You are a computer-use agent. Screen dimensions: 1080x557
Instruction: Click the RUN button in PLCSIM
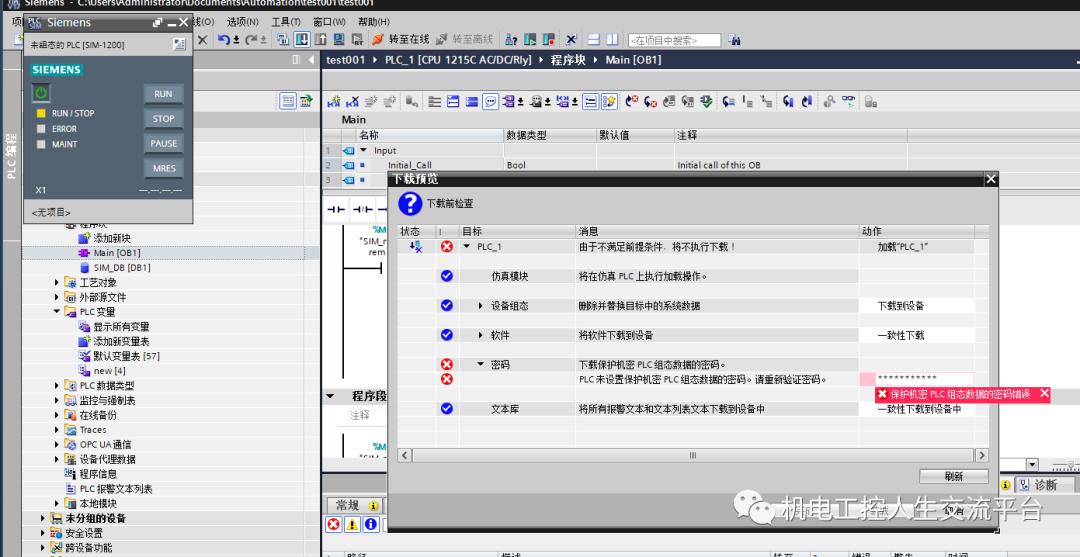tap(163, 94)
